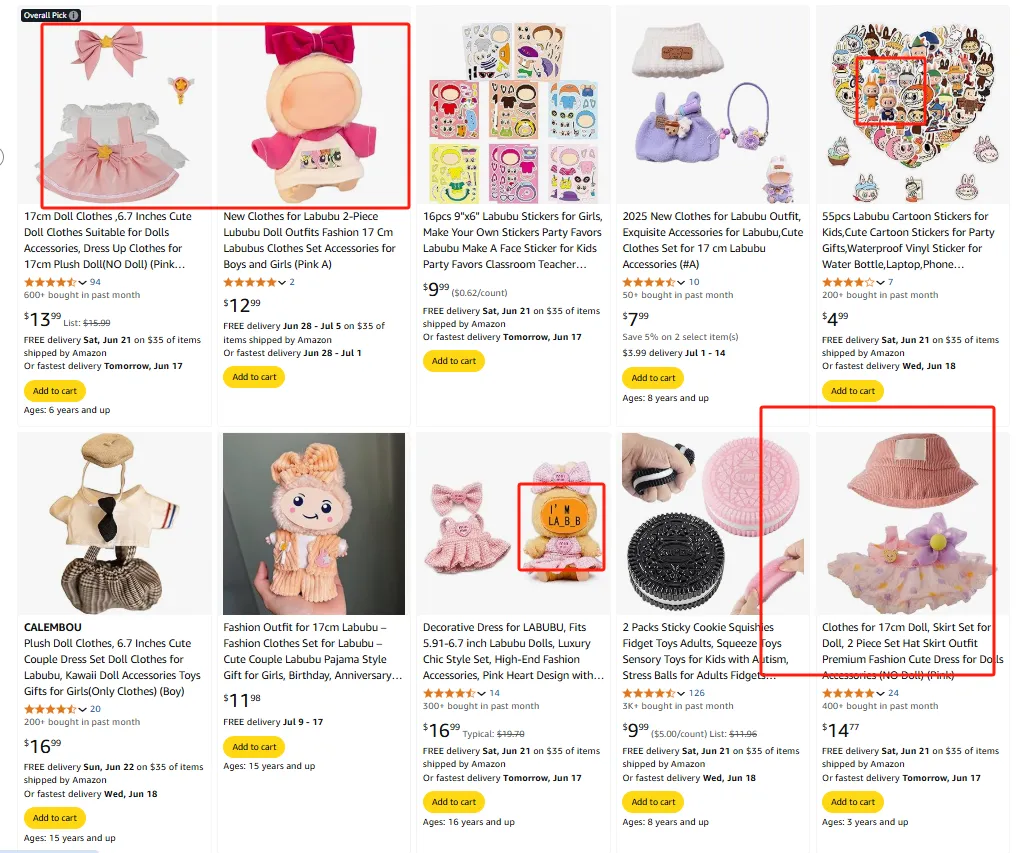
Task: Add 16pcs Labubu Stickers to cart
Action: point(454,361)
